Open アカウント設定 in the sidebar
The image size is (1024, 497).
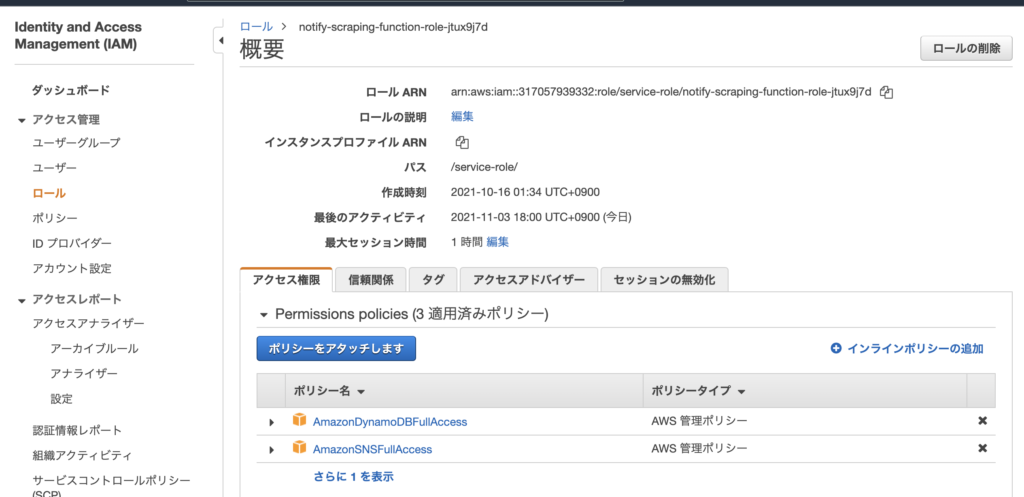coord(72,268)
